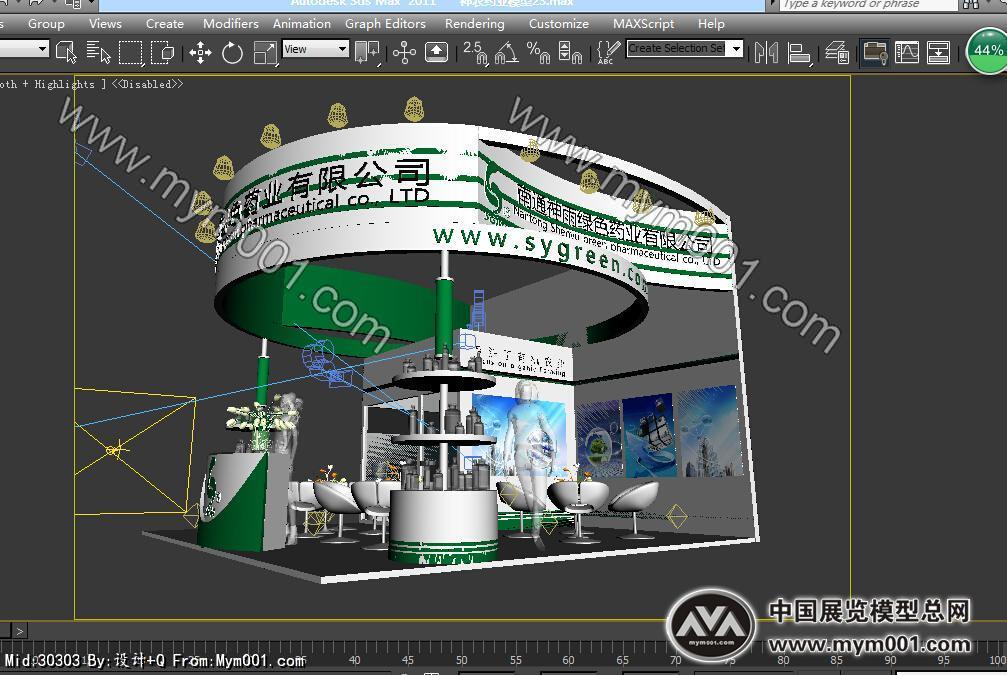
Task: Open the Animation menu
Action: pos(302,24)
